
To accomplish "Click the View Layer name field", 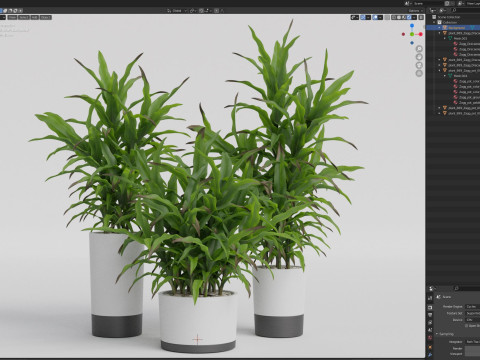I will click(473, 4).
